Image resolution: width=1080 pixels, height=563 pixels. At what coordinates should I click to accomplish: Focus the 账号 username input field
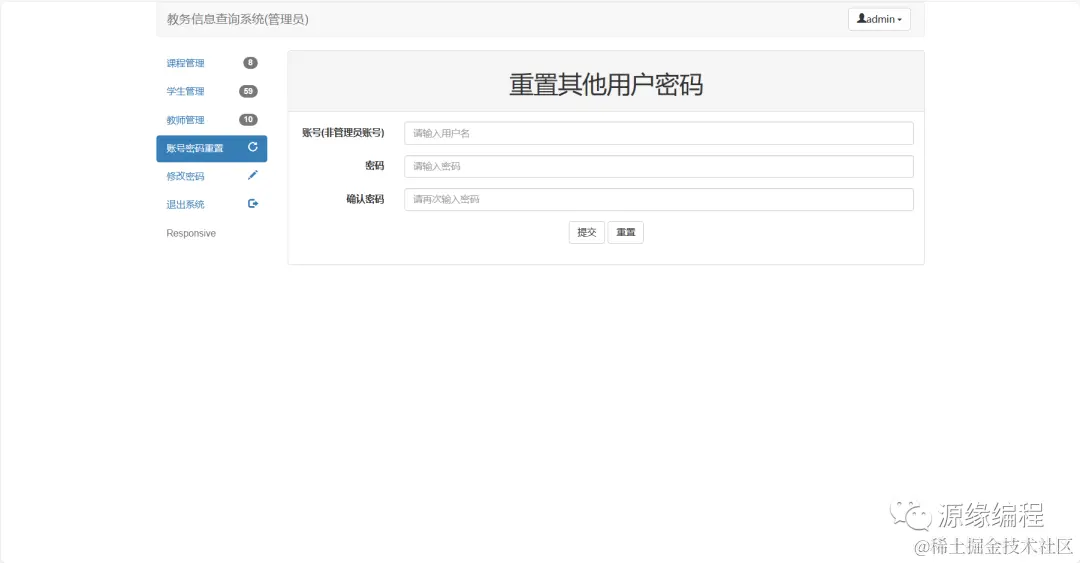click(658, 133)
